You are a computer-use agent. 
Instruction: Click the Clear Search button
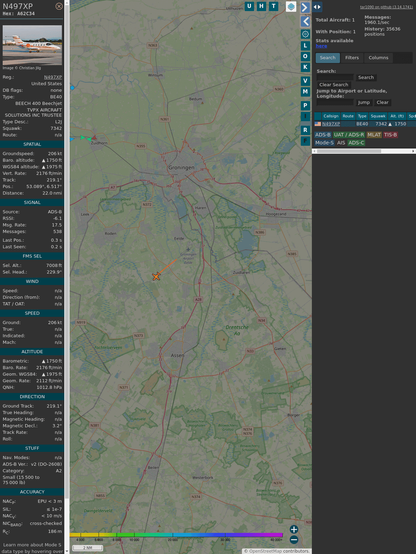click(x=334, y=84)
